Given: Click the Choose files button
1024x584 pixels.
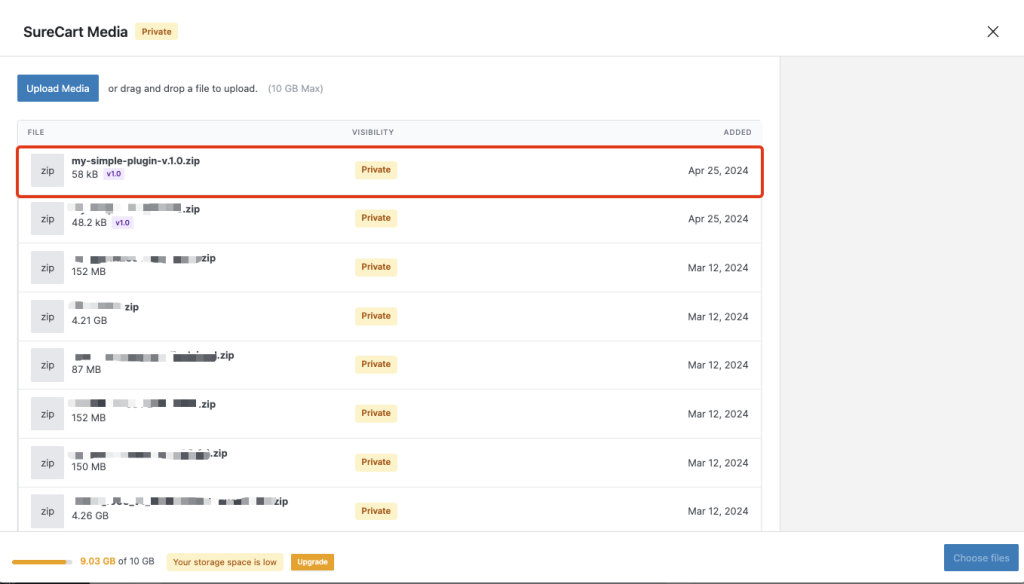Looking at the screenshot, I should (980, 558).
